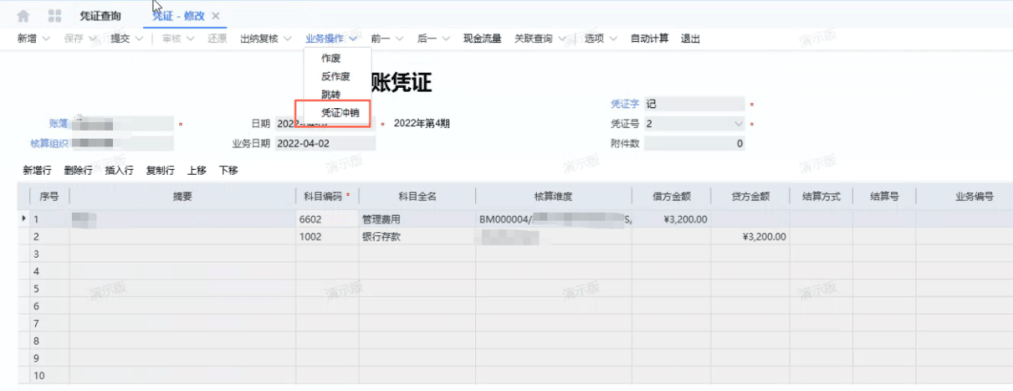
Task: Click 复制行 above the grid
Action: point(160,171)
